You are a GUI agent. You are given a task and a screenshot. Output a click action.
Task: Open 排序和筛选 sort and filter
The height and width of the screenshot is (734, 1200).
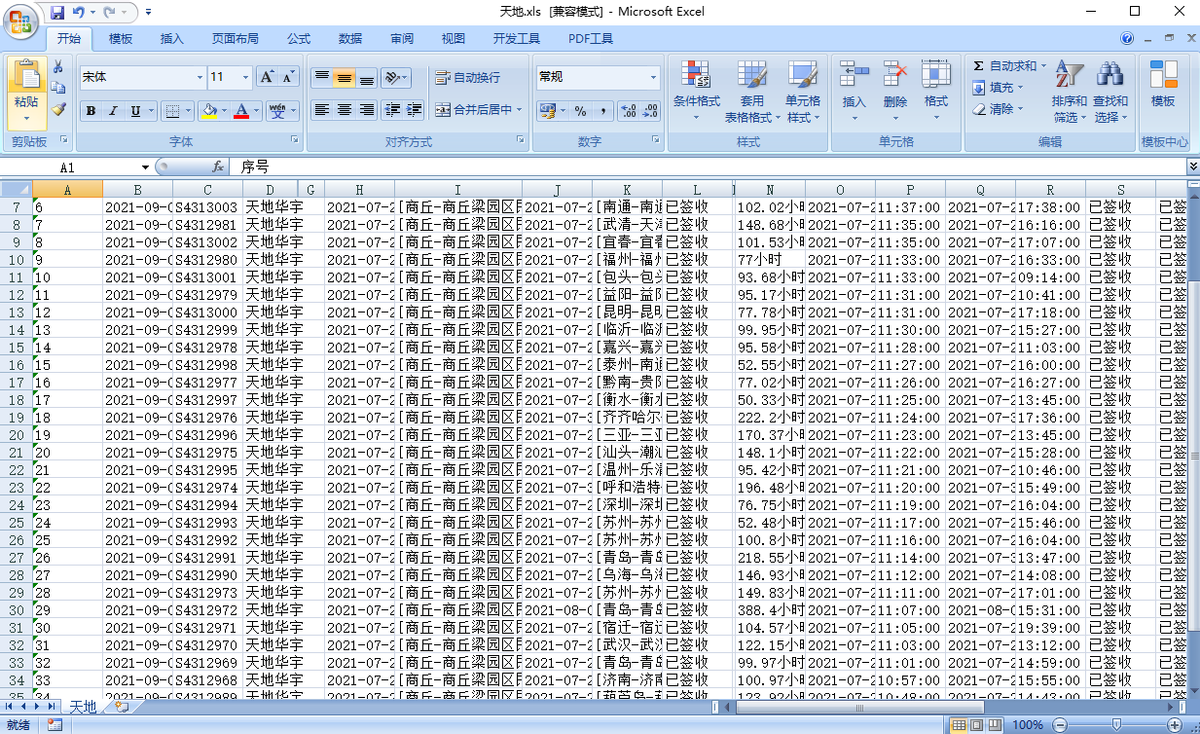pyautogui.click(x=1069, y=91)
